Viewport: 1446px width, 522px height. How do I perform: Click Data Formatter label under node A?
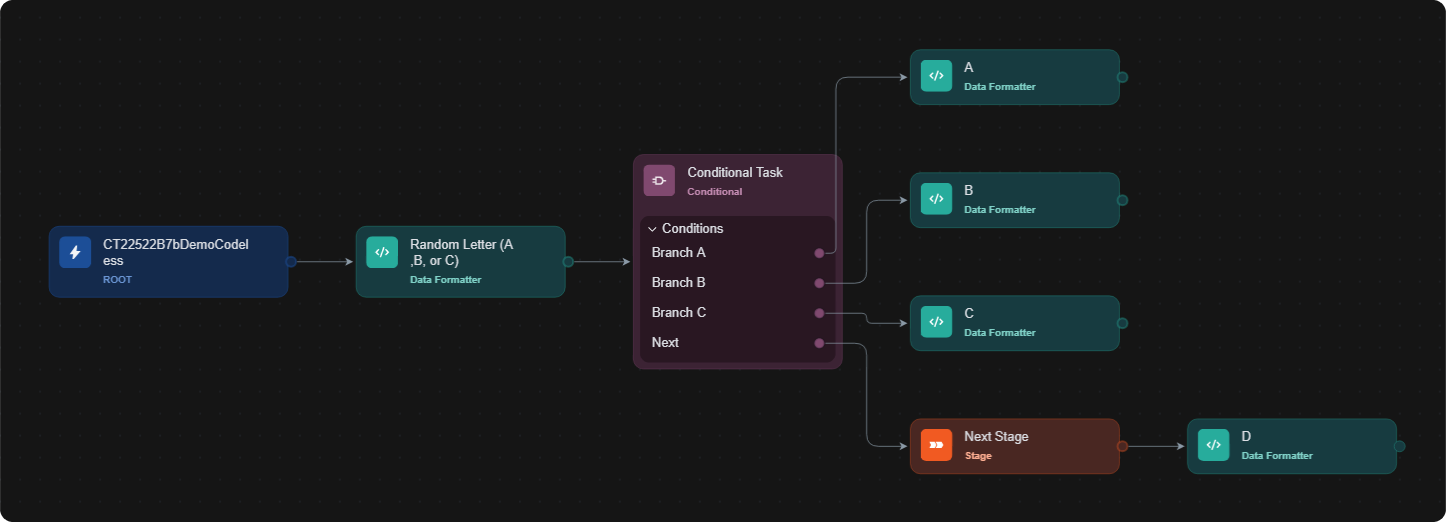pyautogui.click(x=1000, y=87)
